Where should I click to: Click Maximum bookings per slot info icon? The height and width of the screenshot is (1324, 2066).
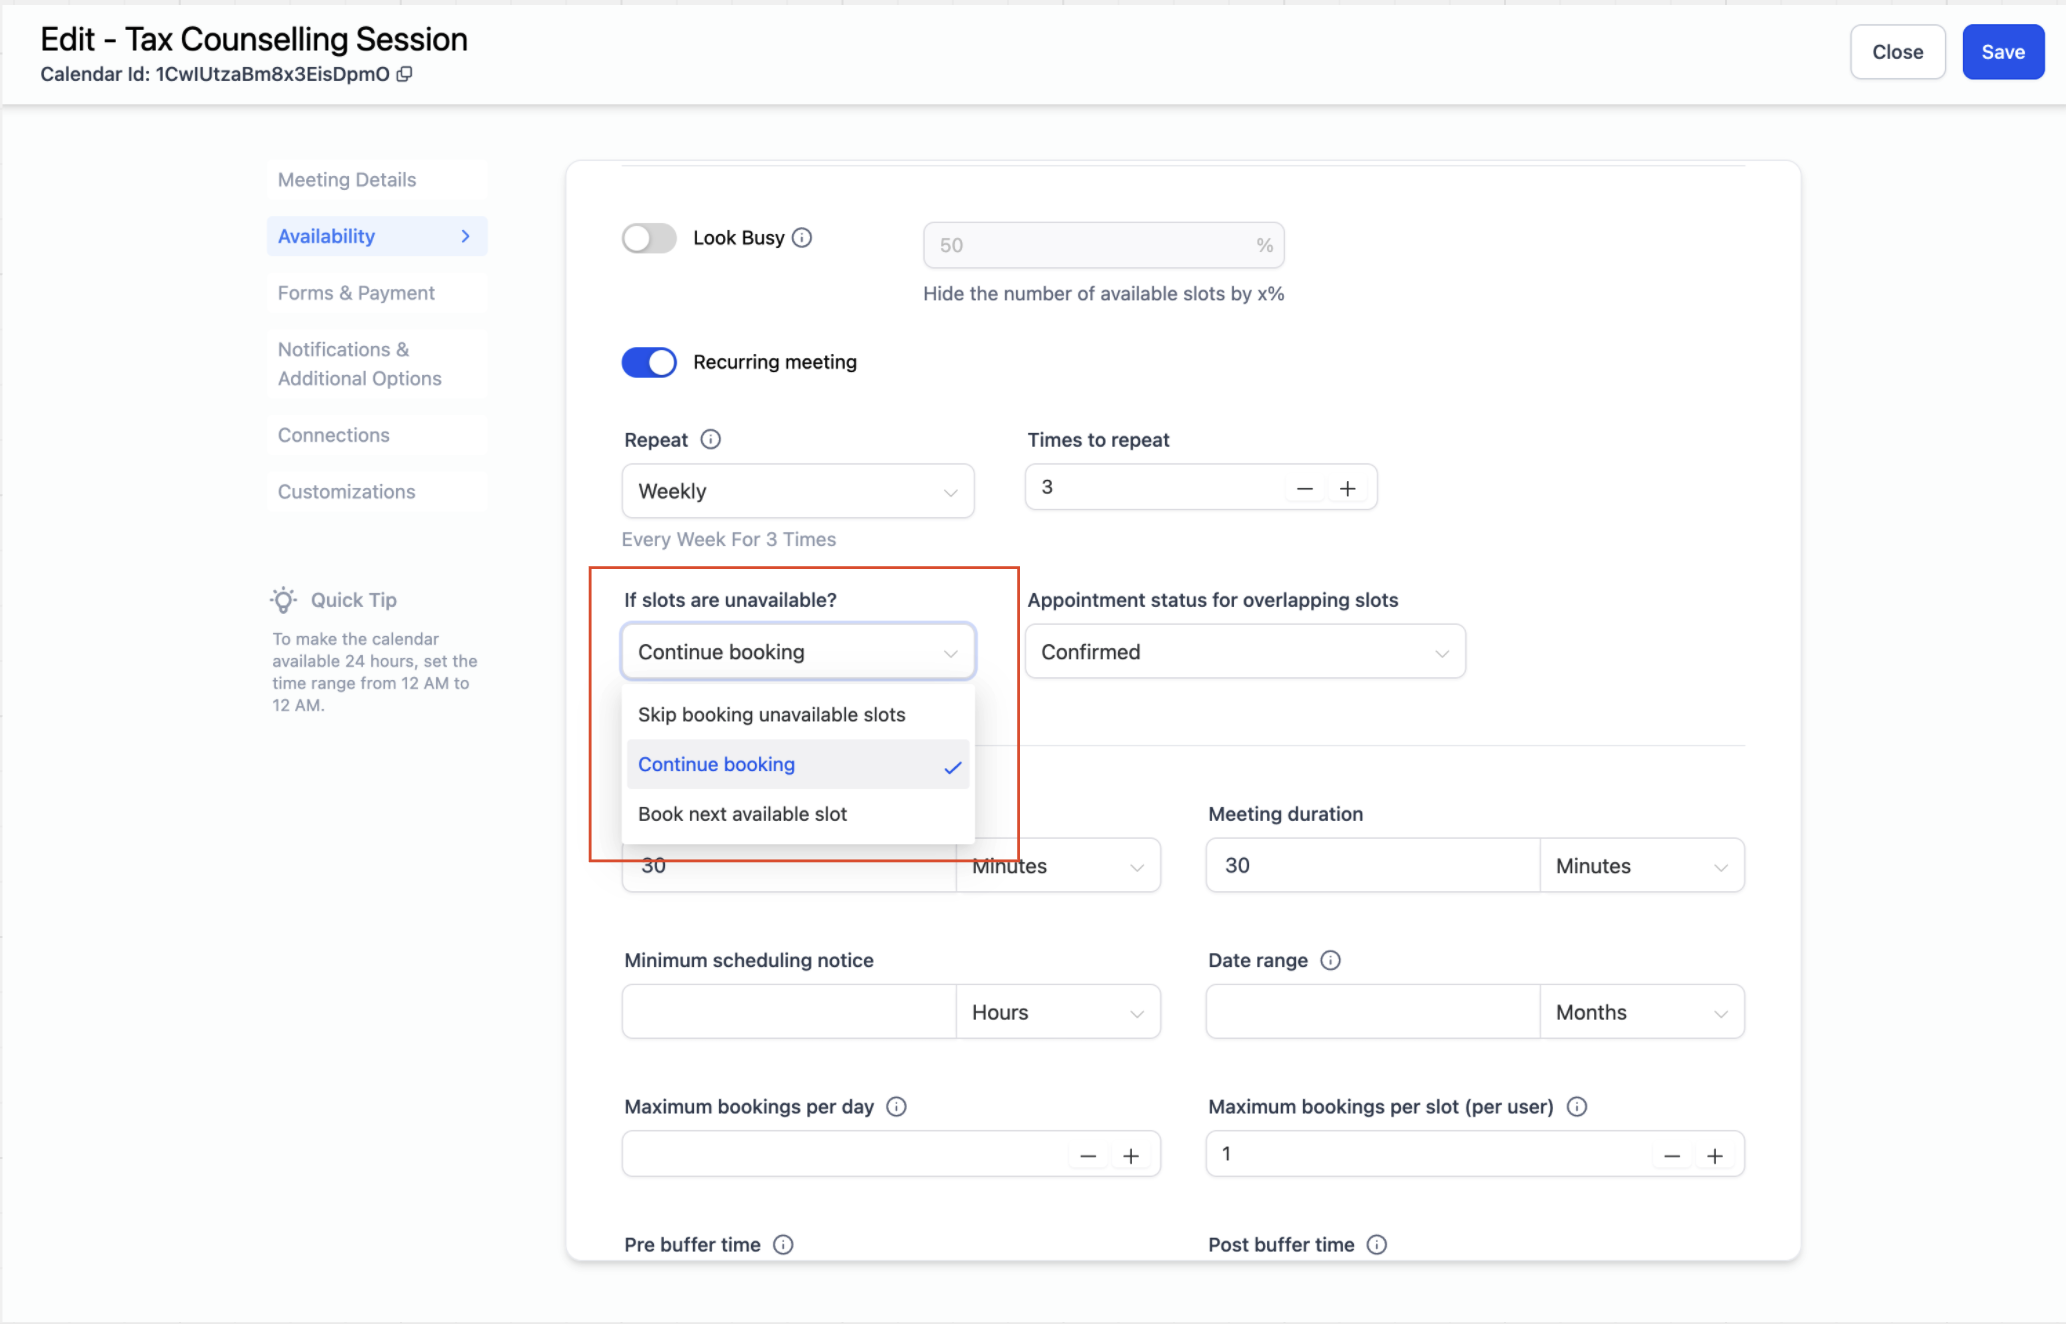pyautogui.click(x=1577, y=1106)
